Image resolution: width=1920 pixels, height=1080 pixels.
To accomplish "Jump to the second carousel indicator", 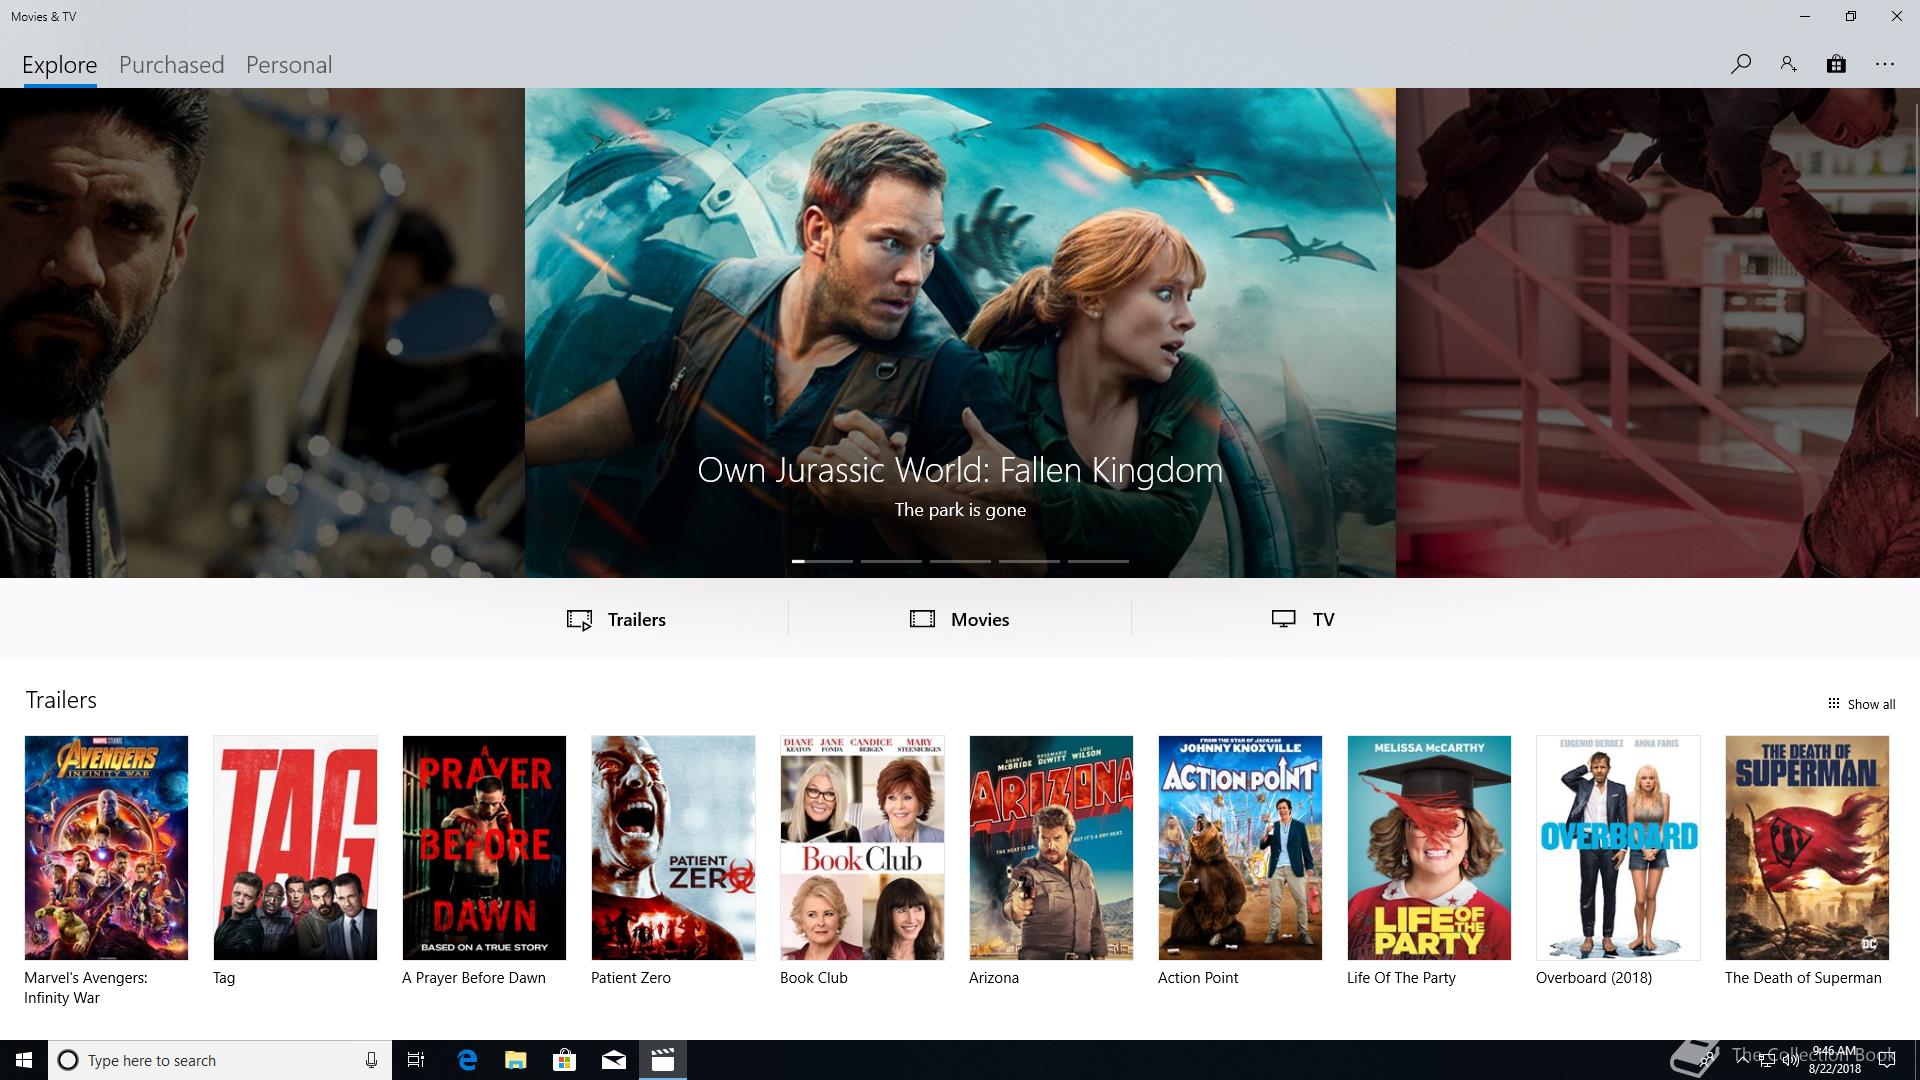I will [891, 561].
